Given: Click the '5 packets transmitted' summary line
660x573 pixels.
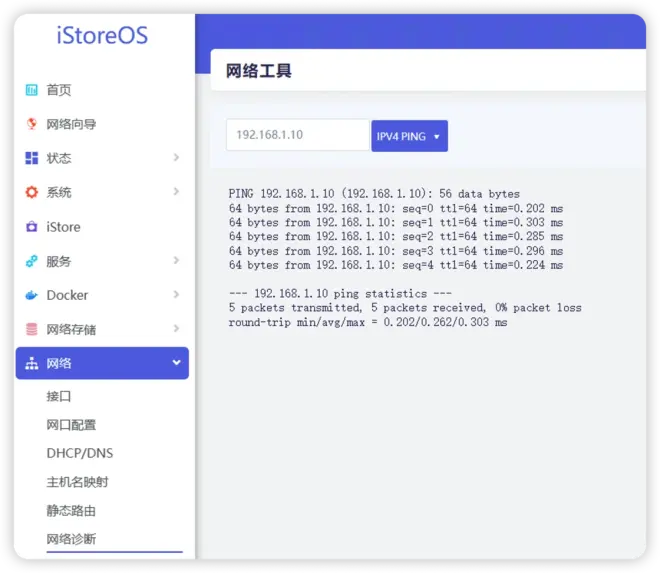Looking at the screenshot, I should pyautogui.click(x=405, y=308).
